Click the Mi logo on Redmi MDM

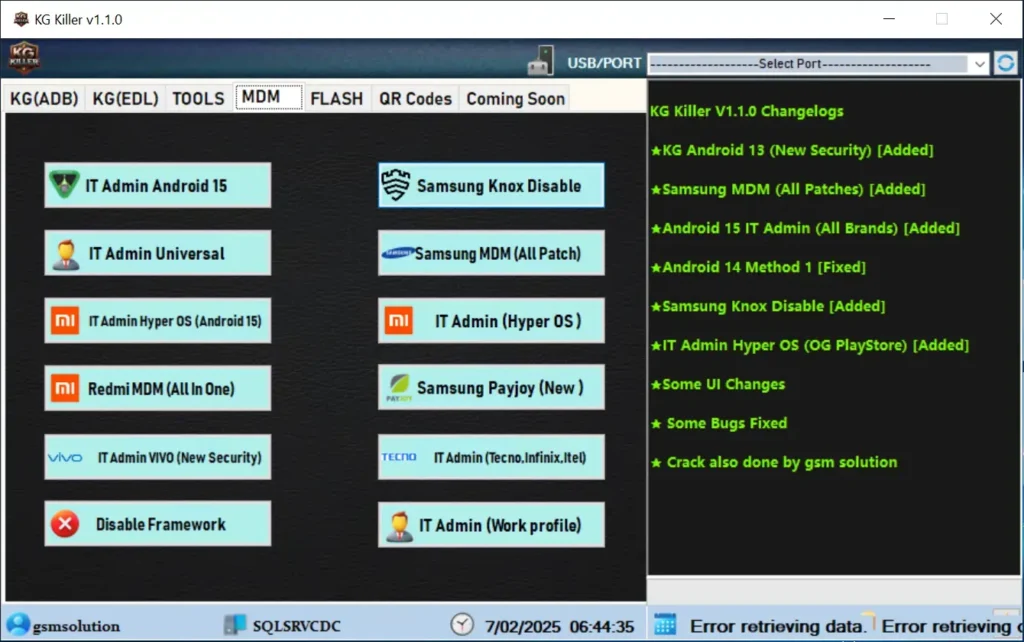click(x=65, y=389)
